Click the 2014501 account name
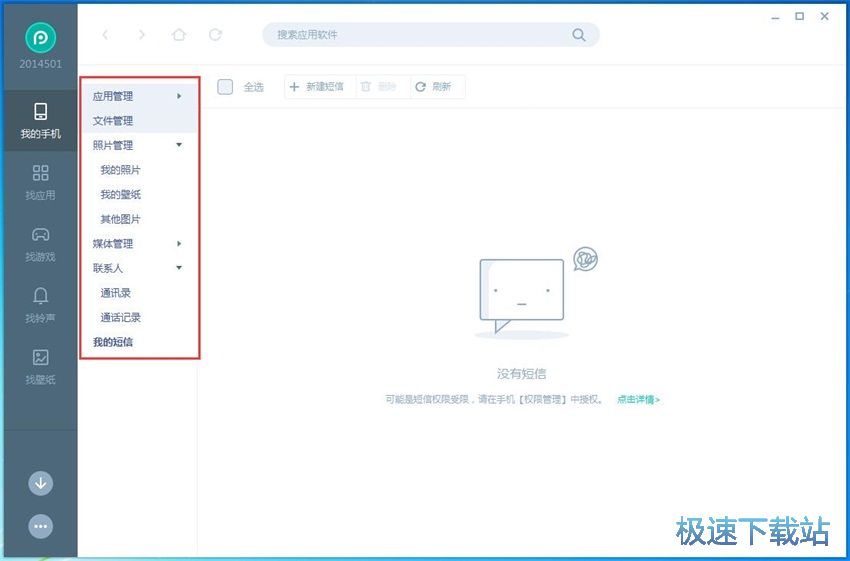The width and height of the screenshot is (850, 561). pyautogui.click(x=41, y=64)
